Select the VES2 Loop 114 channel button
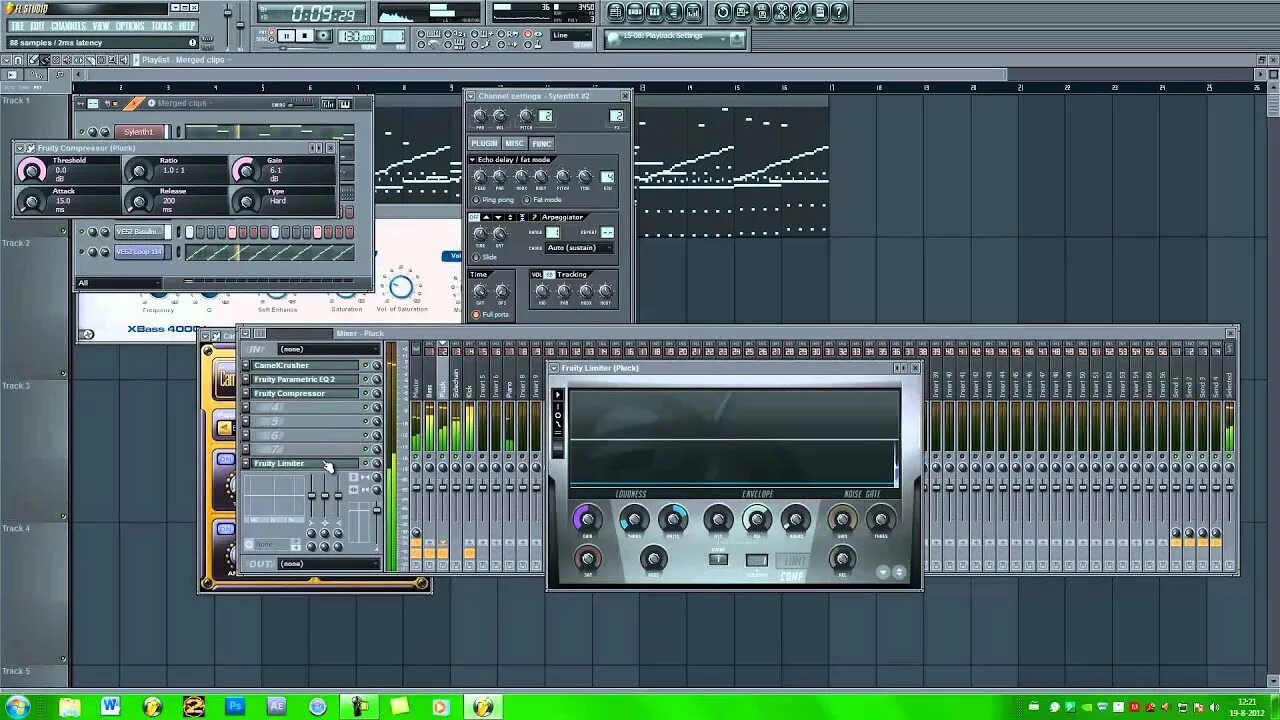1280x720 pixels. [x=139, y=252]
